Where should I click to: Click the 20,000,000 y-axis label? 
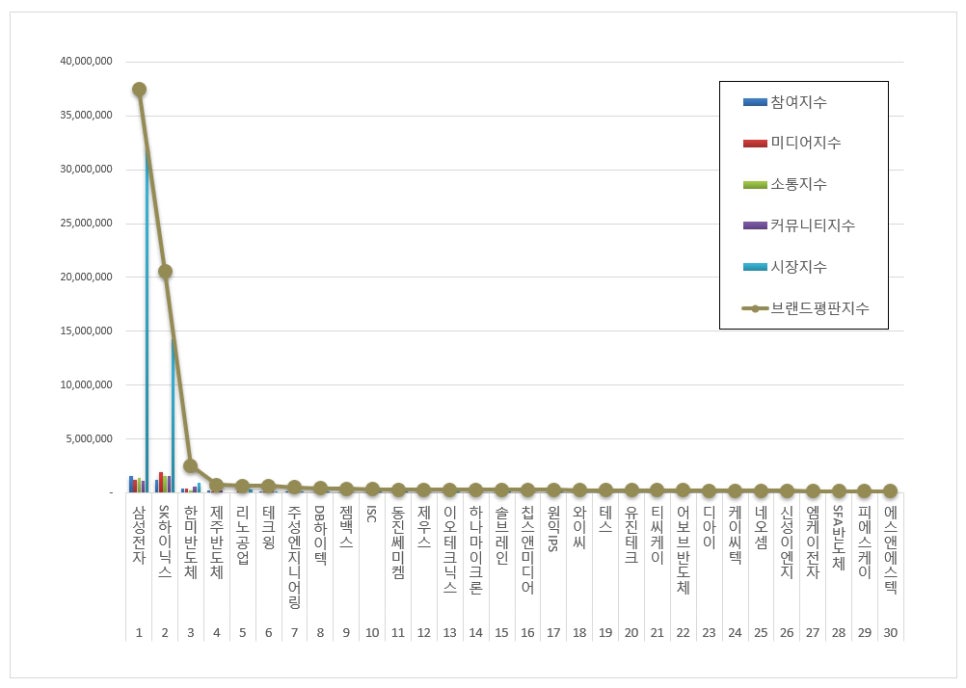(x=86, y=277)
